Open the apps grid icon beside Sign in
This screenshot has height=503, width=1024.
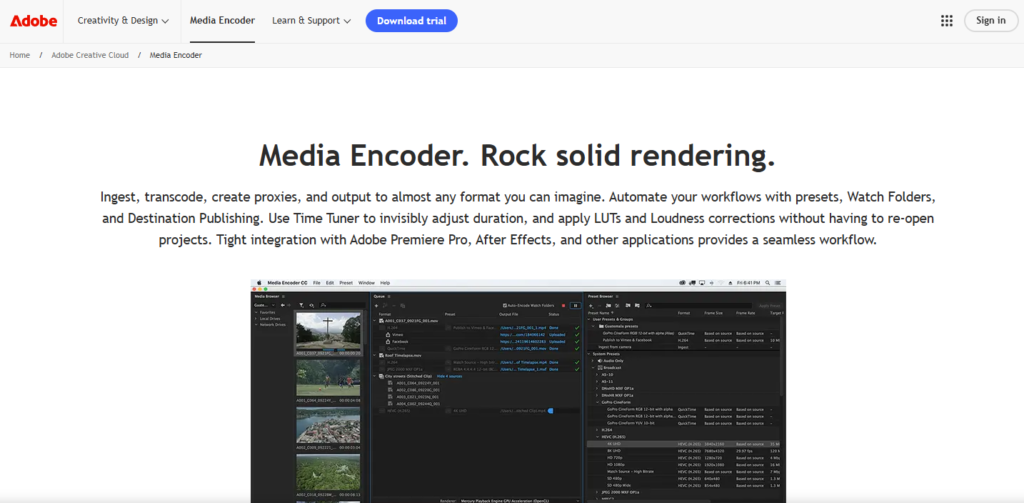click(x=946, y=20)
